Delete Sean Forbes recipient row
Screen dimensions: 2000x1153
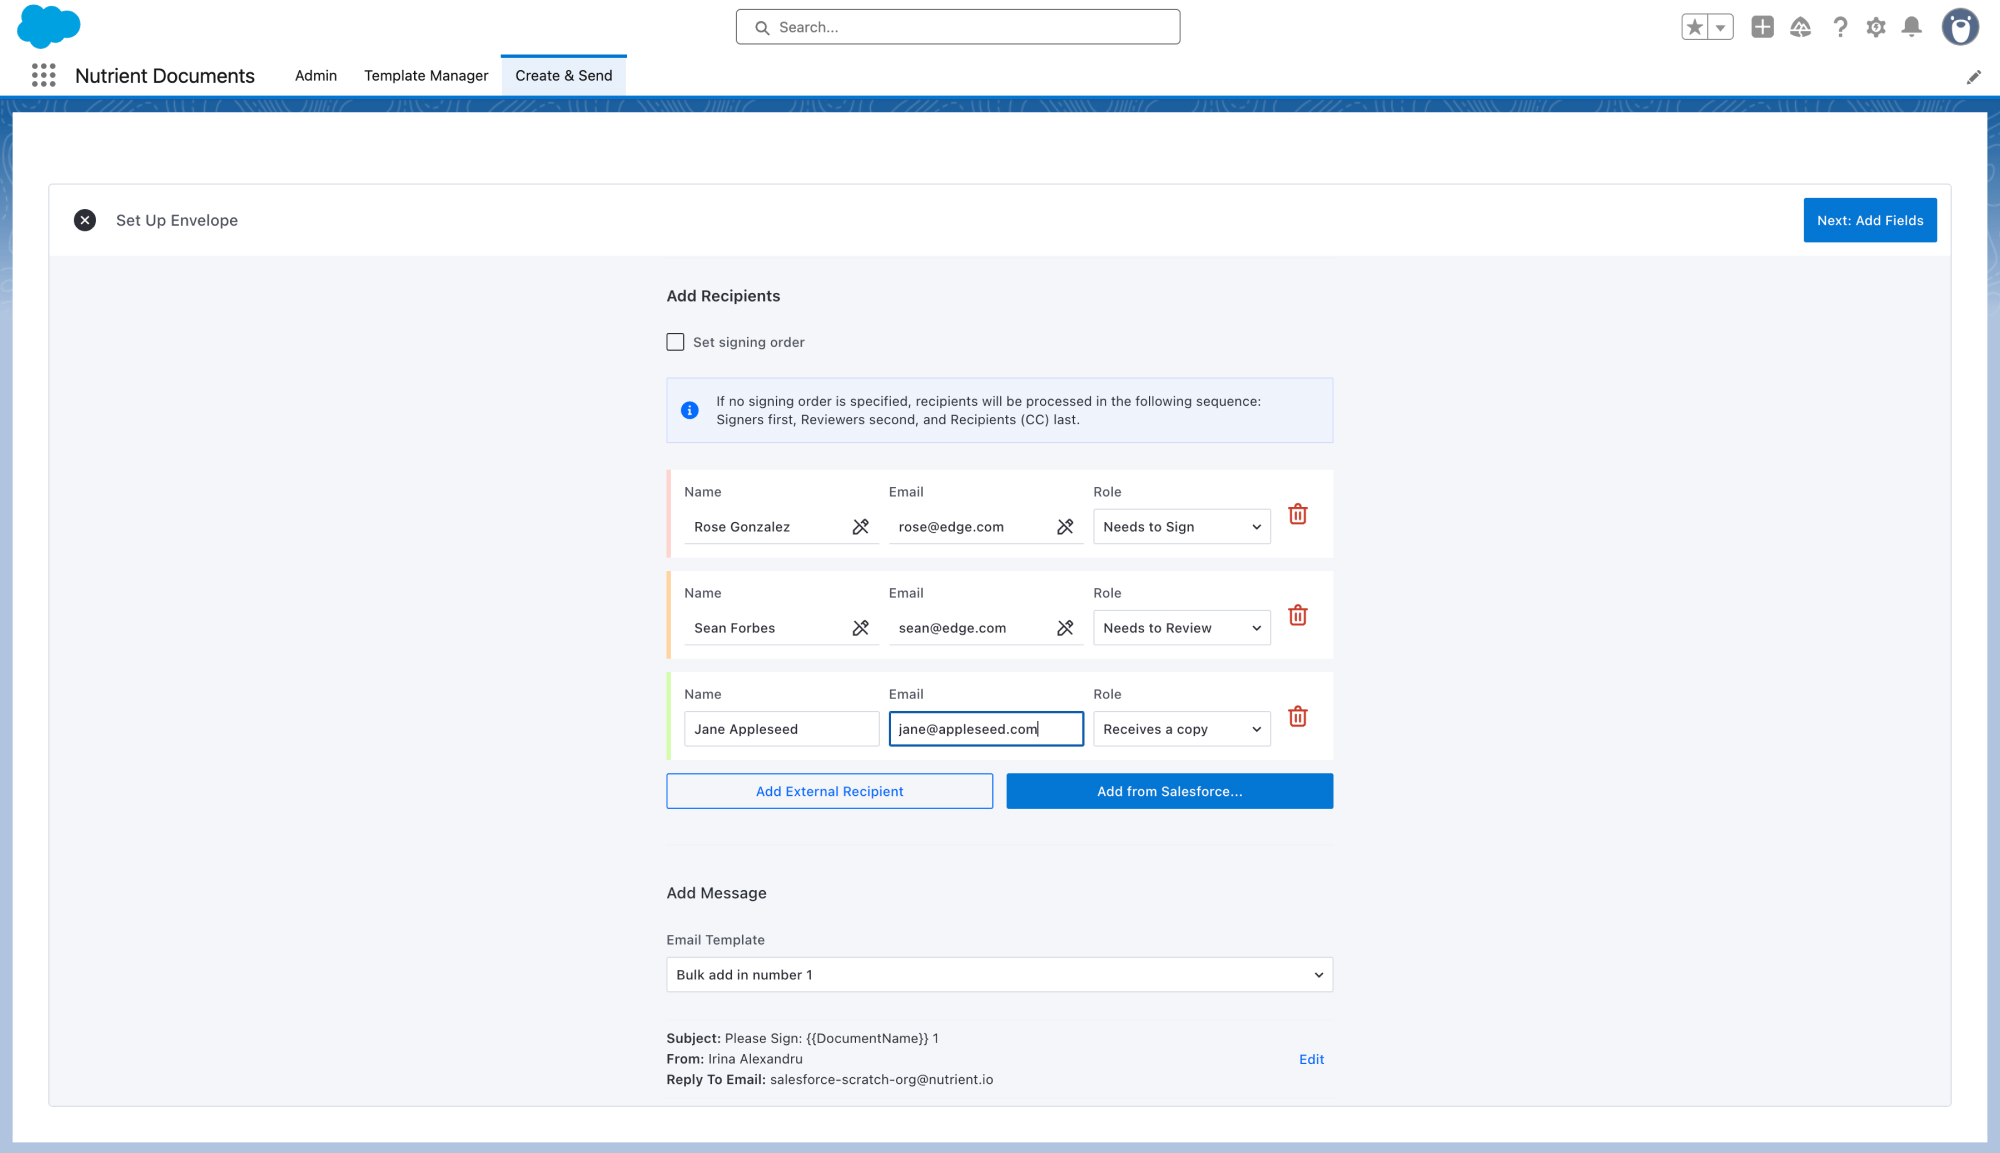click(1298, 615)
